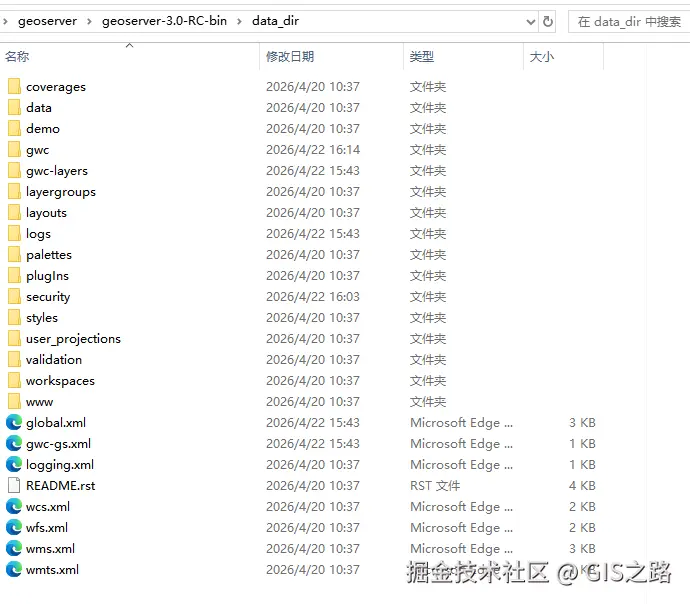This screenshot has height=604, width=690.
Task: Select the Edge icon of logging.xml
Action: pyautogui.click(x=14, y=465)
